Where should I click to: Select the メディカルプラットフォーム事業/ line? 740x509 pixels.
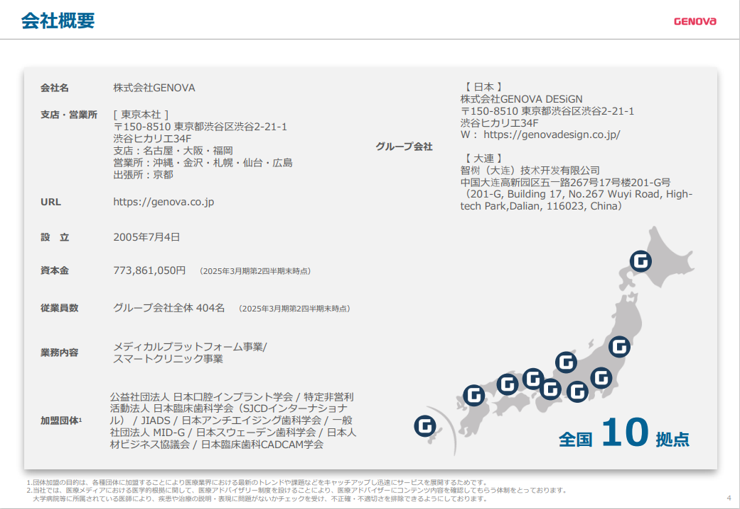coord(190,347)
